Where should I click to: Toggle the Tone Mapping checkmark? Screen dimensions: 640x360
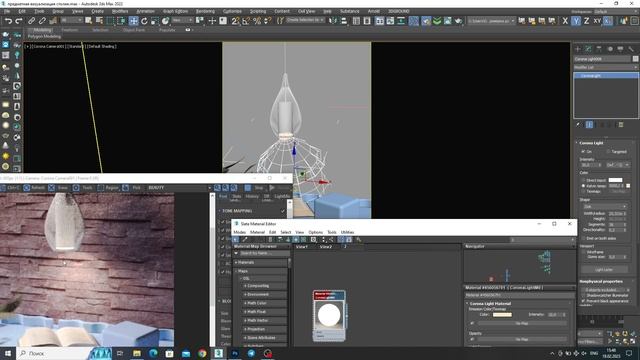click(x=282, y=211)
